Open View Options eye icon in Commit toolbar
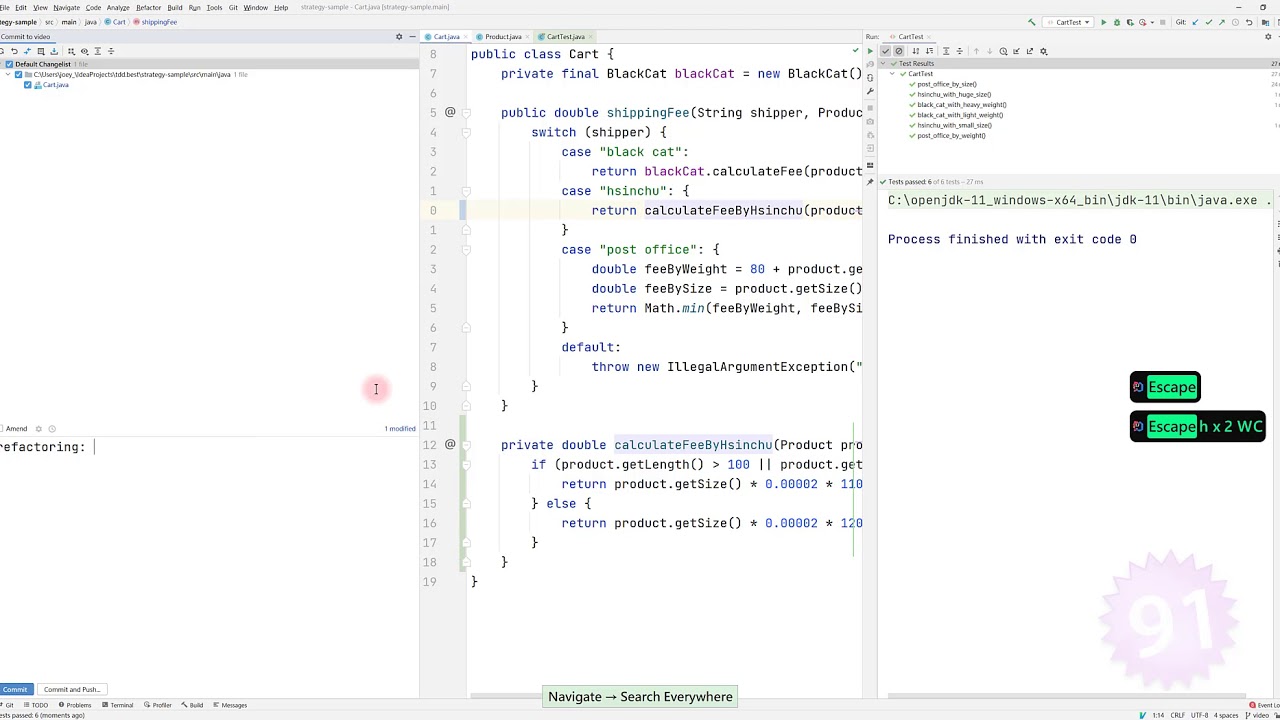The image size is (1280, 720). [x=84, y=51]
